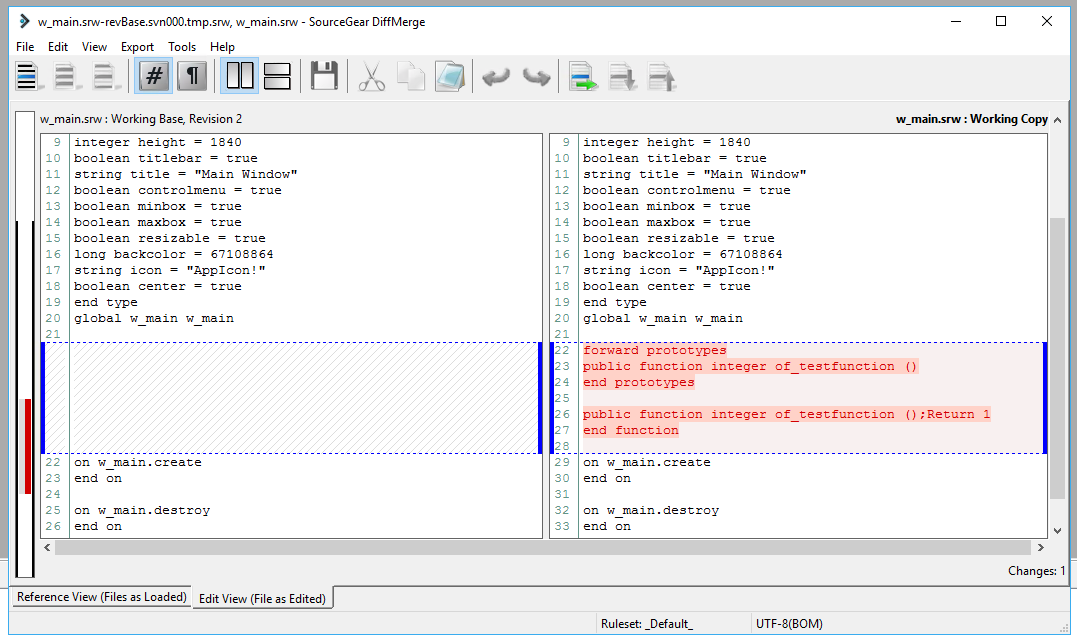Click 'Return 1' function line in right pane
Screen dimensions: 1077x642
click(786, 414)
